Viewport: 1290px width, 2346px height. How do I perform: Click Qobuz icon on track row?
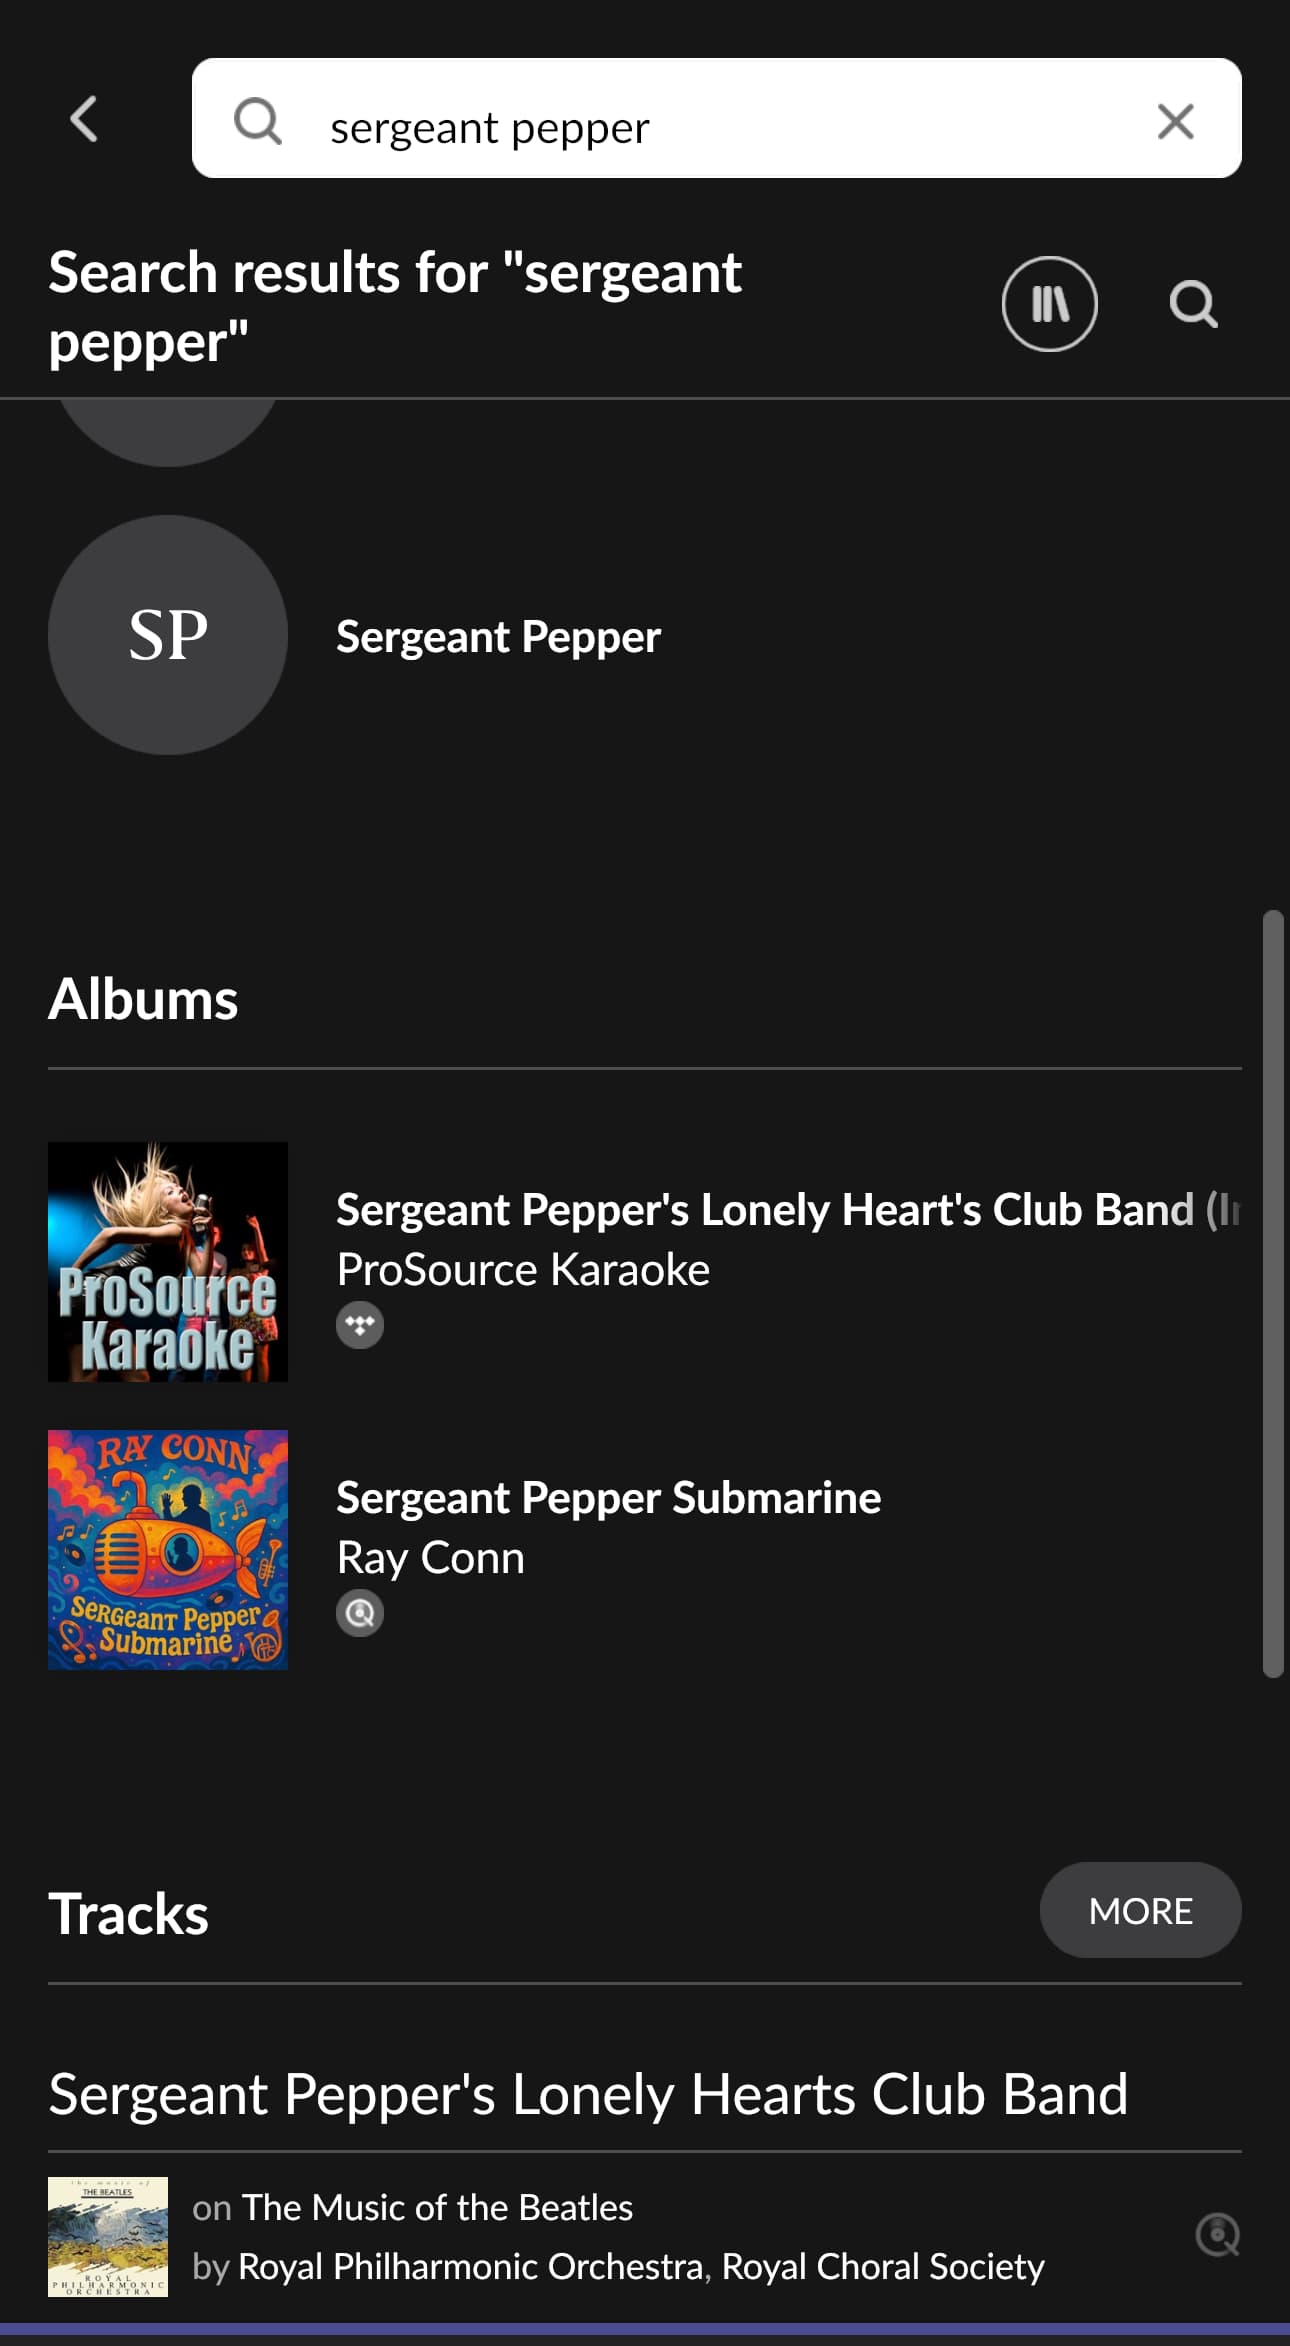pos(1218,2235)
